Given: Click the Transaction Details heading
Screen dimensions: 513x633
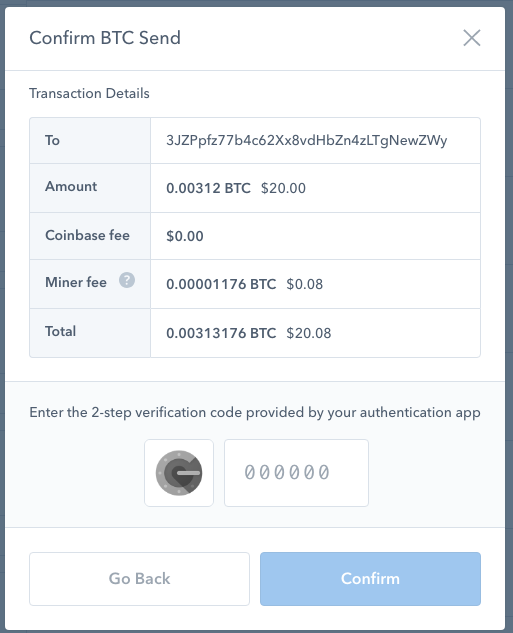Looking at the screenshot, I should click(89, 93).
